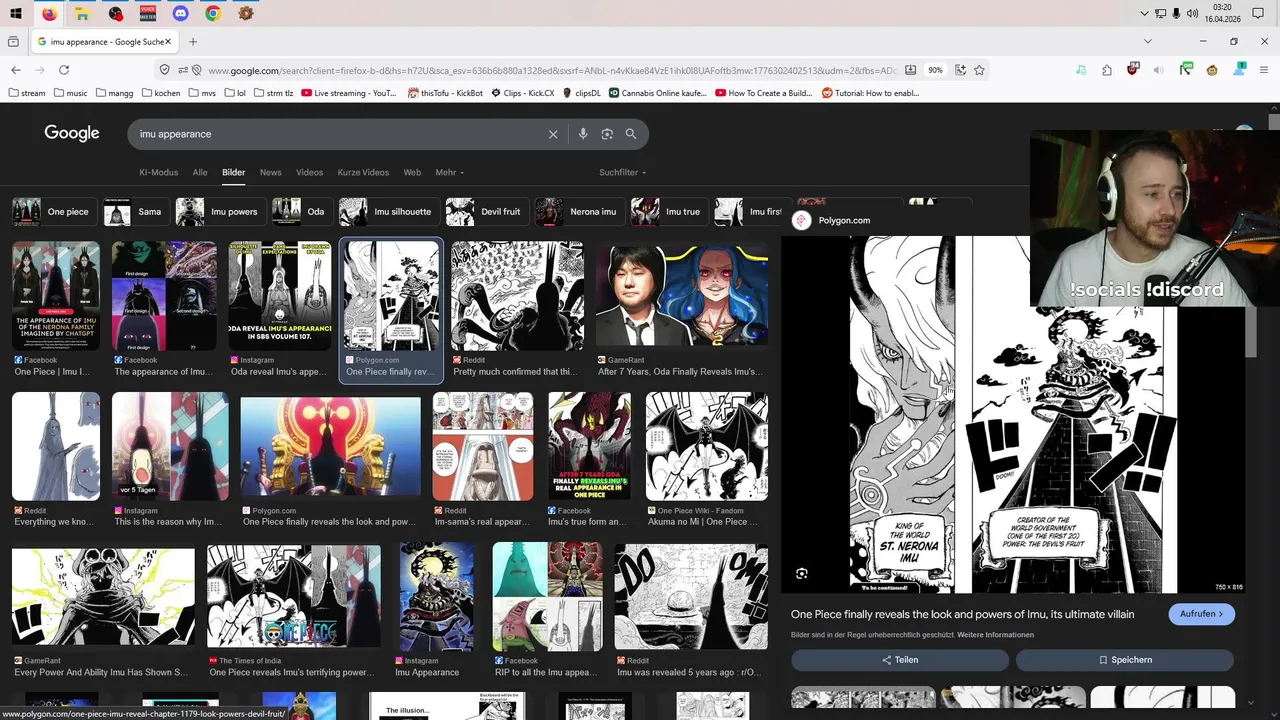Open uBlock Origin extension
This screenshot has height=720, width=1280.
click(x=1133, y=70)
